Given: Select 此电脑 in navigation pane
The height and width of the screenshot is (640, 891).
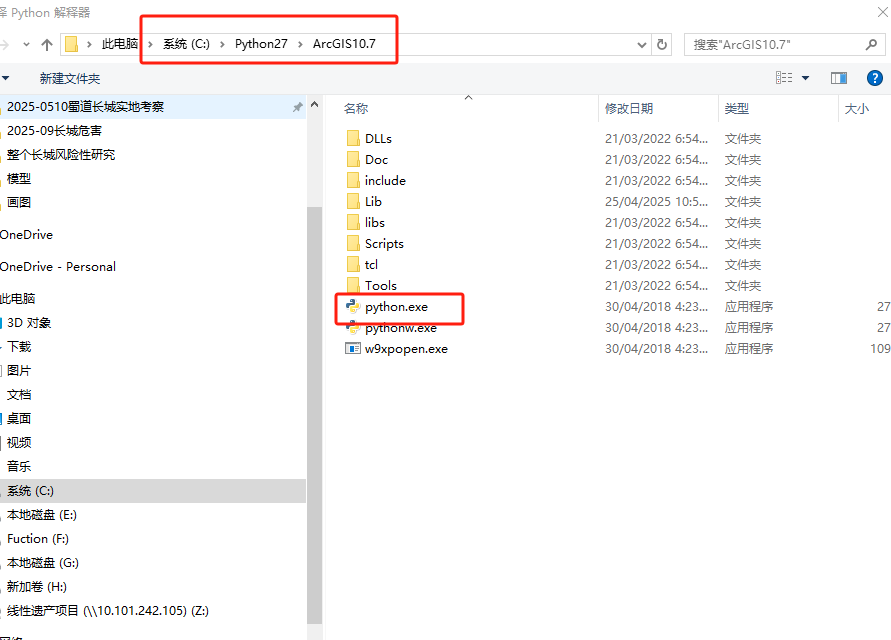Looking at the screenshot, I should click(18, 298).
